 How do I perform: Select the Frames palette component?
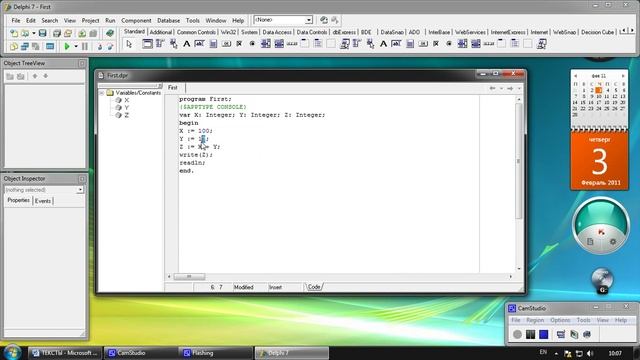147,44
